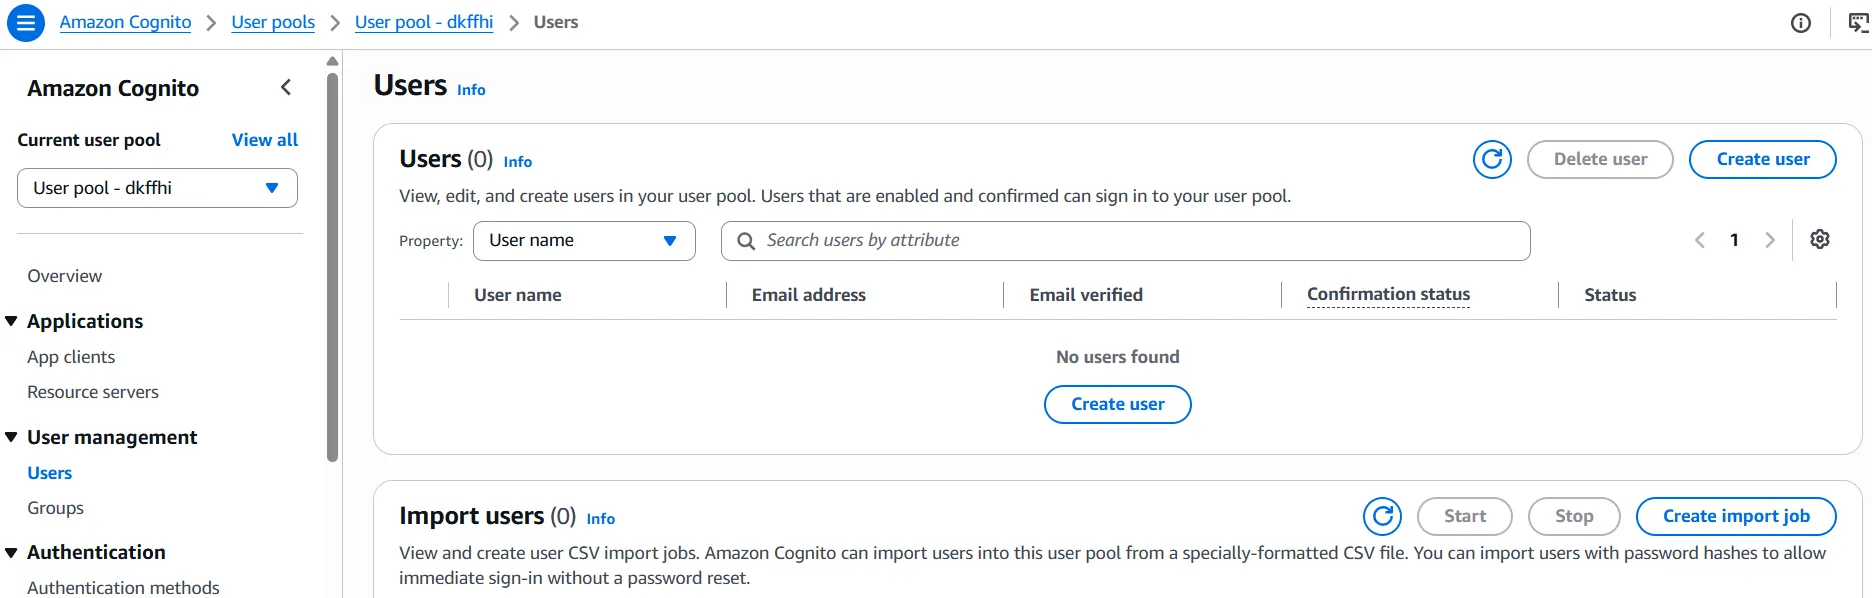Refresh the Users table
The width and height of the screenshot is (1872, 598).
[1492, 159]
